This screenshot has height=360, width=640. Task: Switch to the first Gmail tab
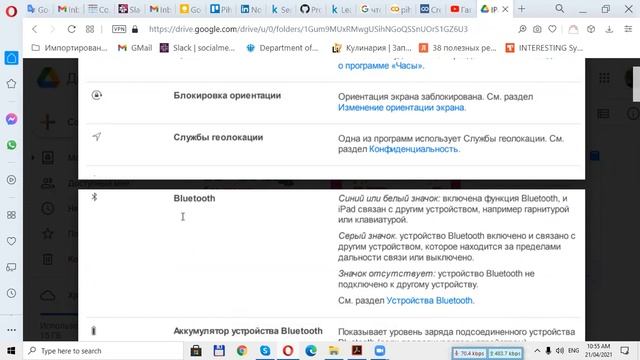coord(68,9)
